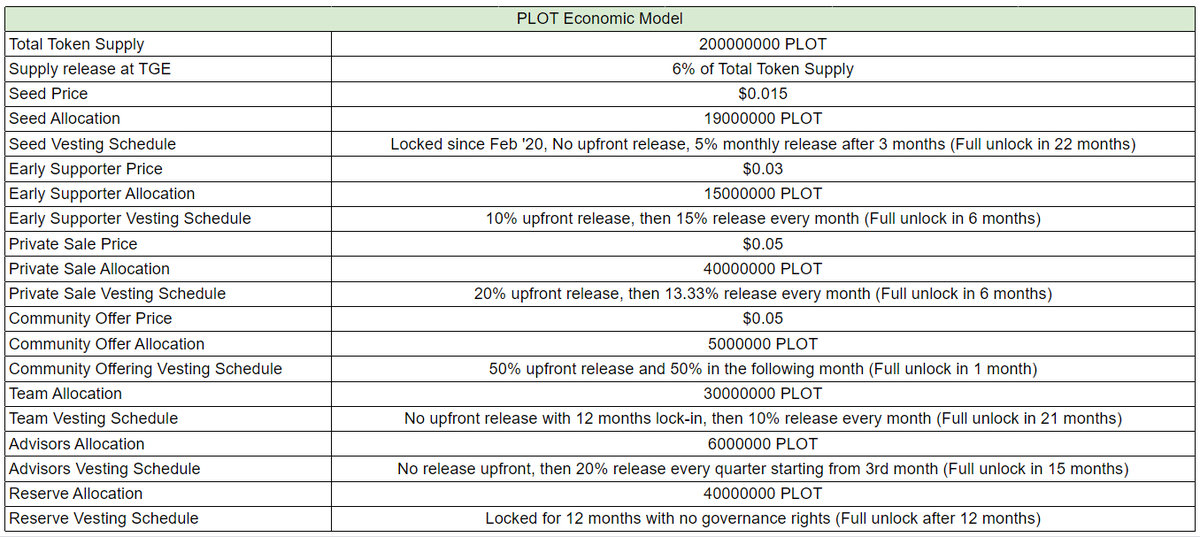1200x537 pixels.
Task: Click the 19000000 PLOT seed allocation value
Action: pos(762,119)
